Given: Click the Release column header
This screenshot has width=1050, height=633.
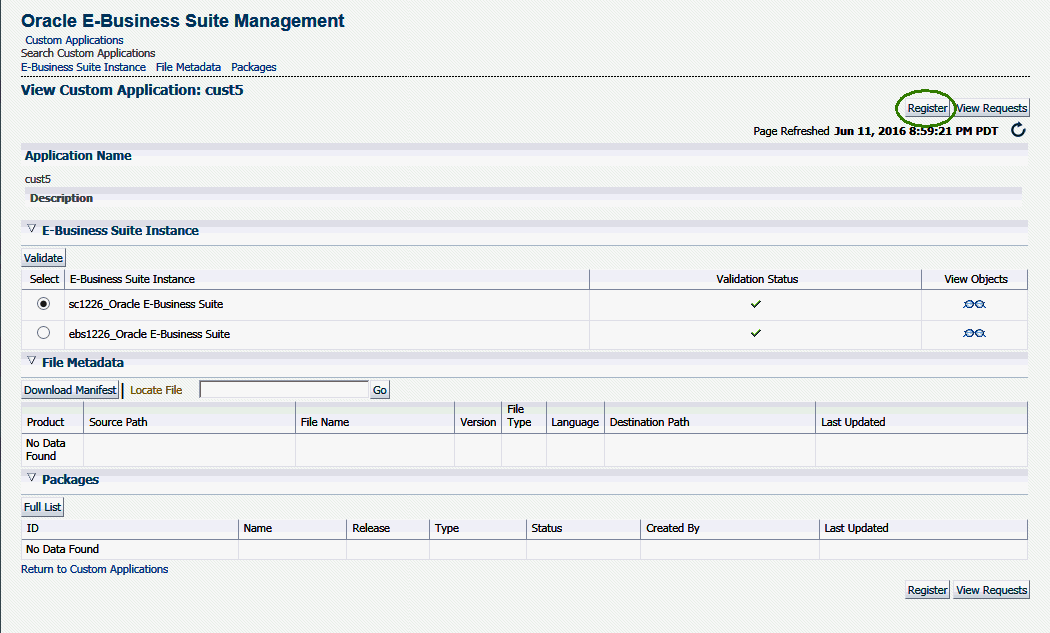Looking at the screenshot, I should click(371, 528).
